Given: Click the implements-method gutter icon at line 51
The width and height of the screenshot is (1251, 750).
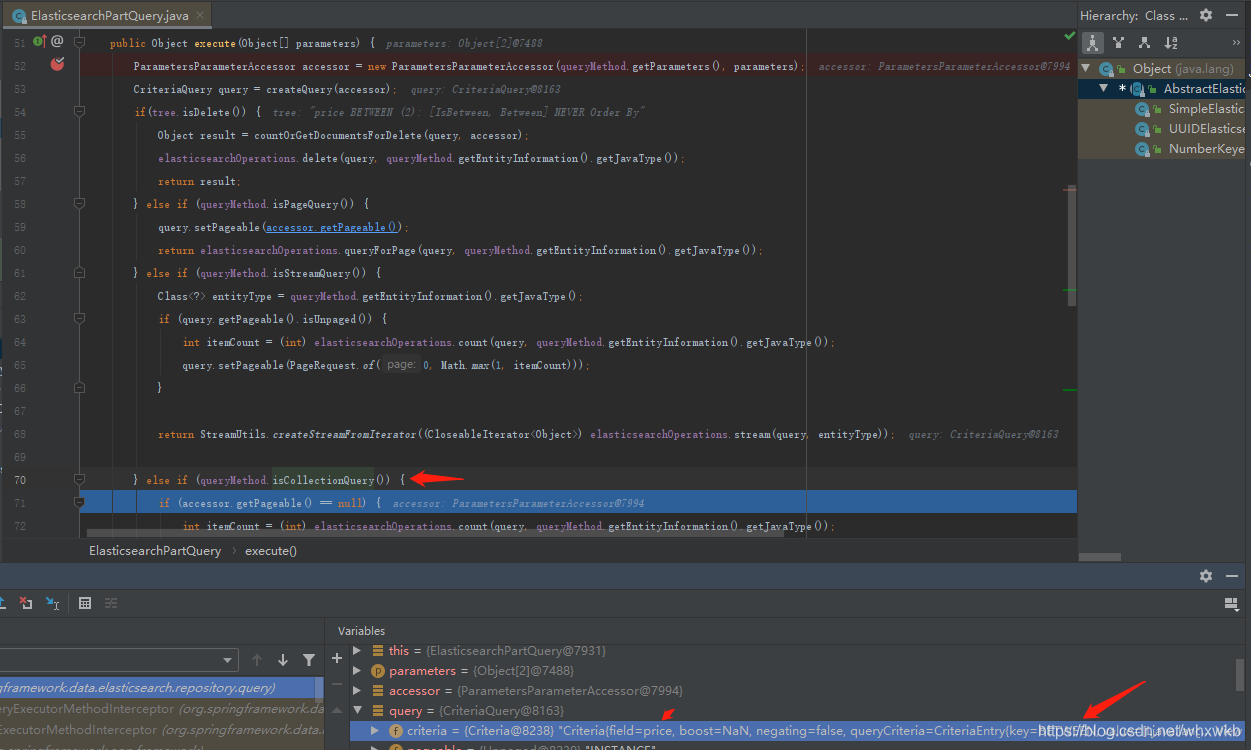Looking at the screenshot, I should [39, 41].
